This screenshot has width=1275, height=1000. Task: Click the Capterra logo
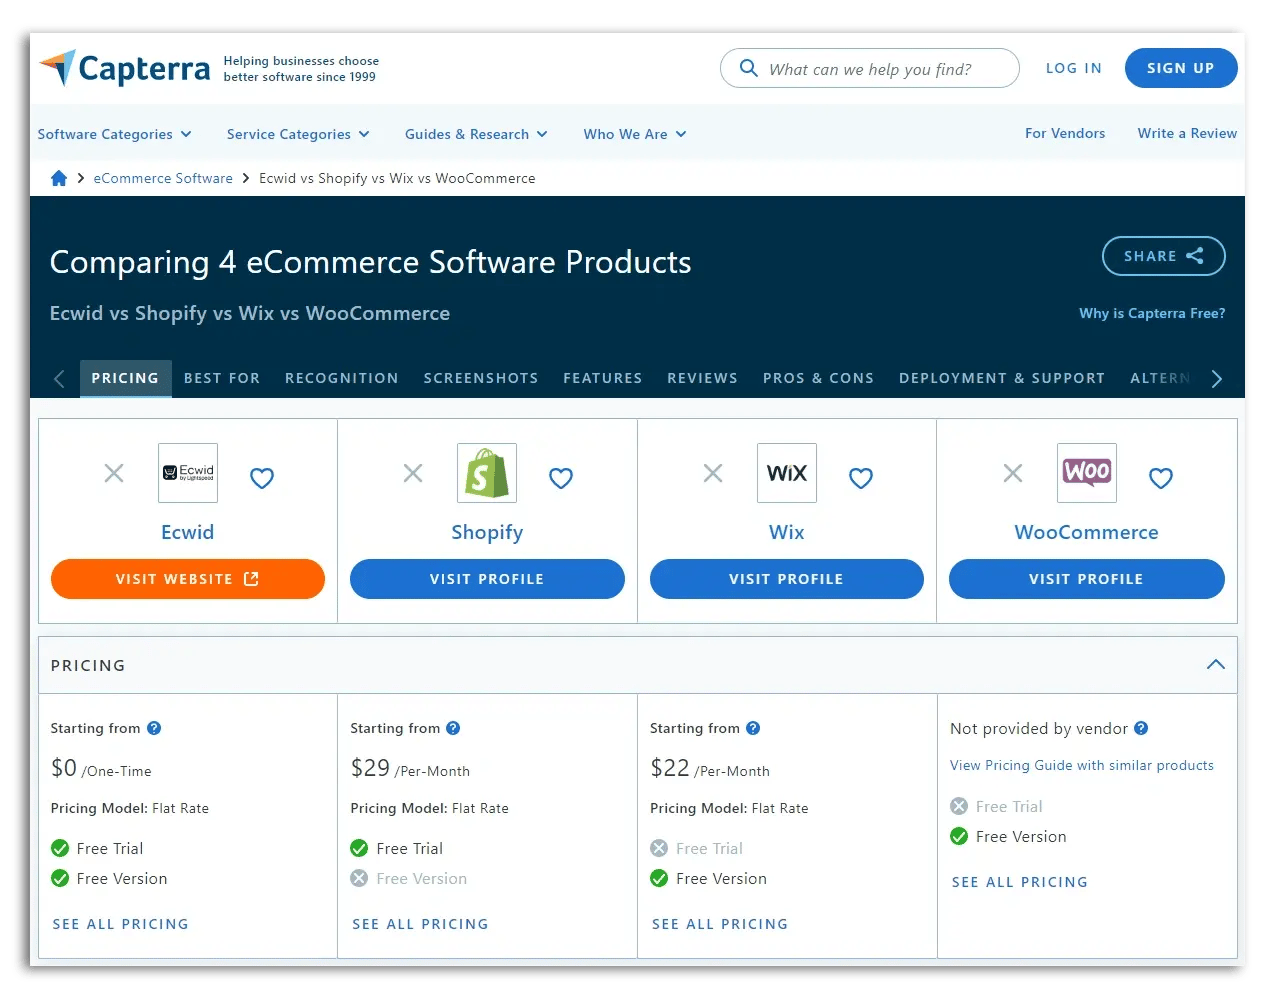(x=124, y=68)
